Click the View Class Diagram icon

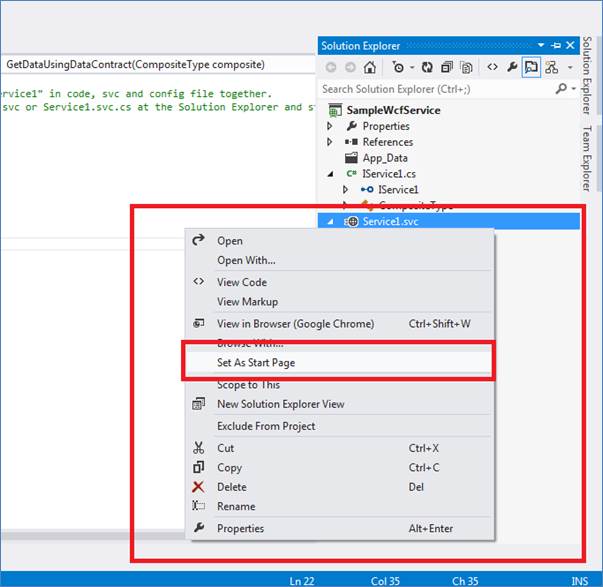pos(551,67)
